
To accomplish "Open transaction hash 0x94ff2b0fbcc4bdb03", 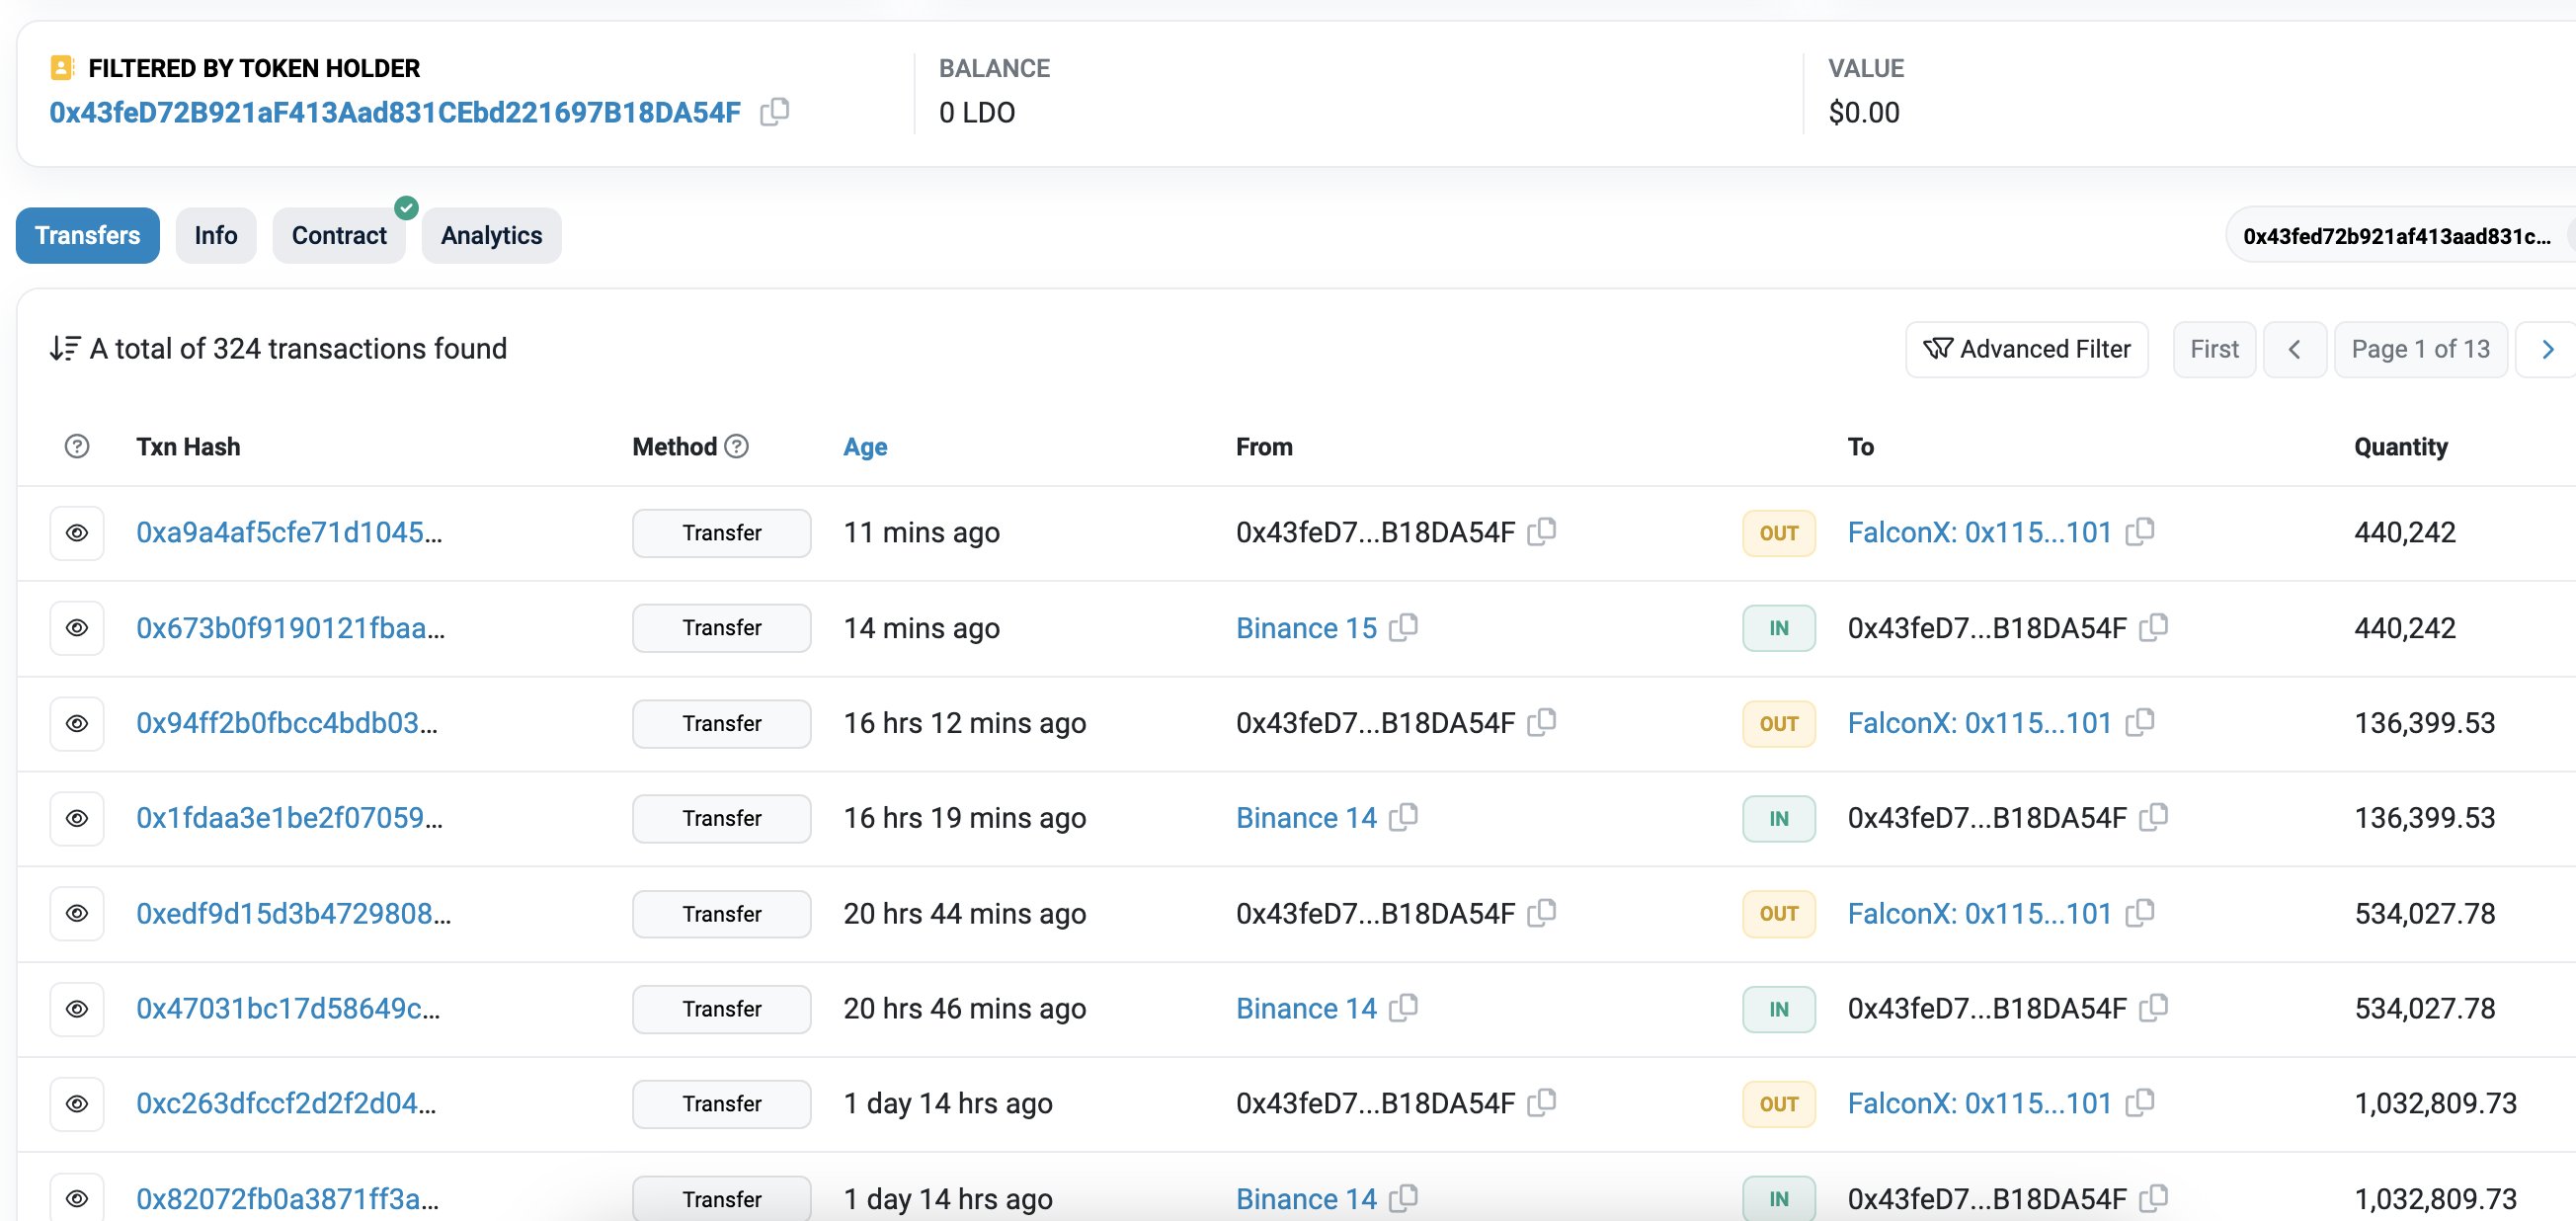I will tap(287, 723).
